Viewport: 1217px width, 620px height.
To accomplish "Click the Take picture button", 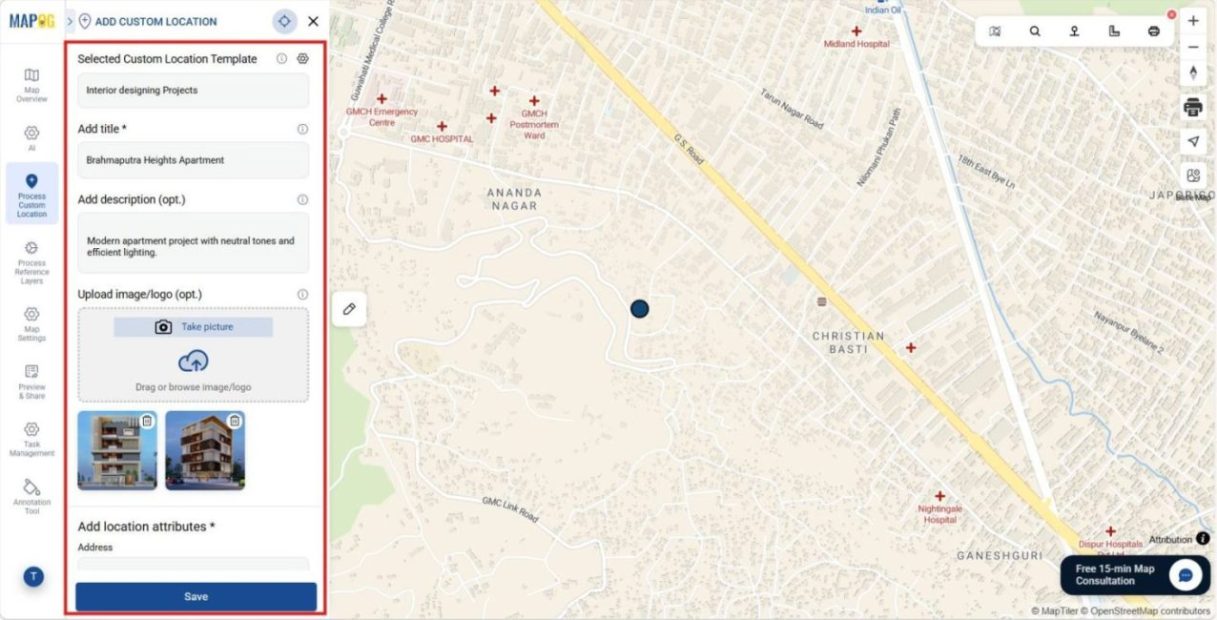I will [x=193, y=327].
